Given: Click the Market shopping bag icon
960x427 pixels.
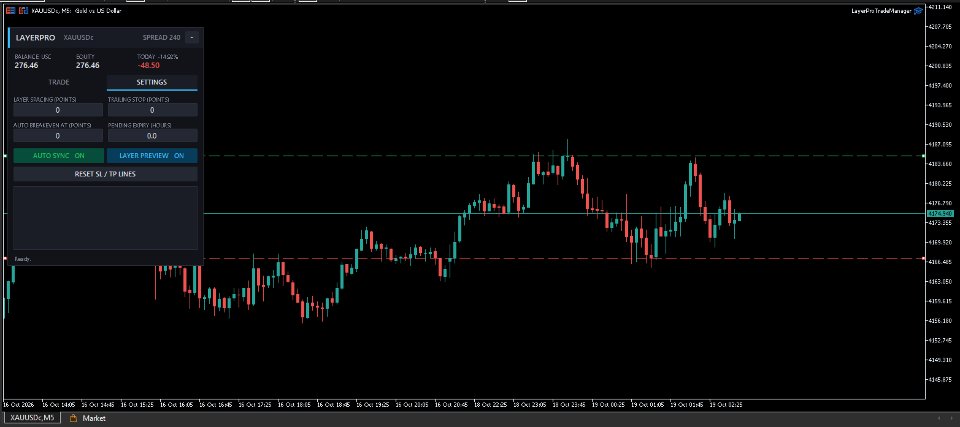Looking at the screenshot, I should [x=73, y=418].
